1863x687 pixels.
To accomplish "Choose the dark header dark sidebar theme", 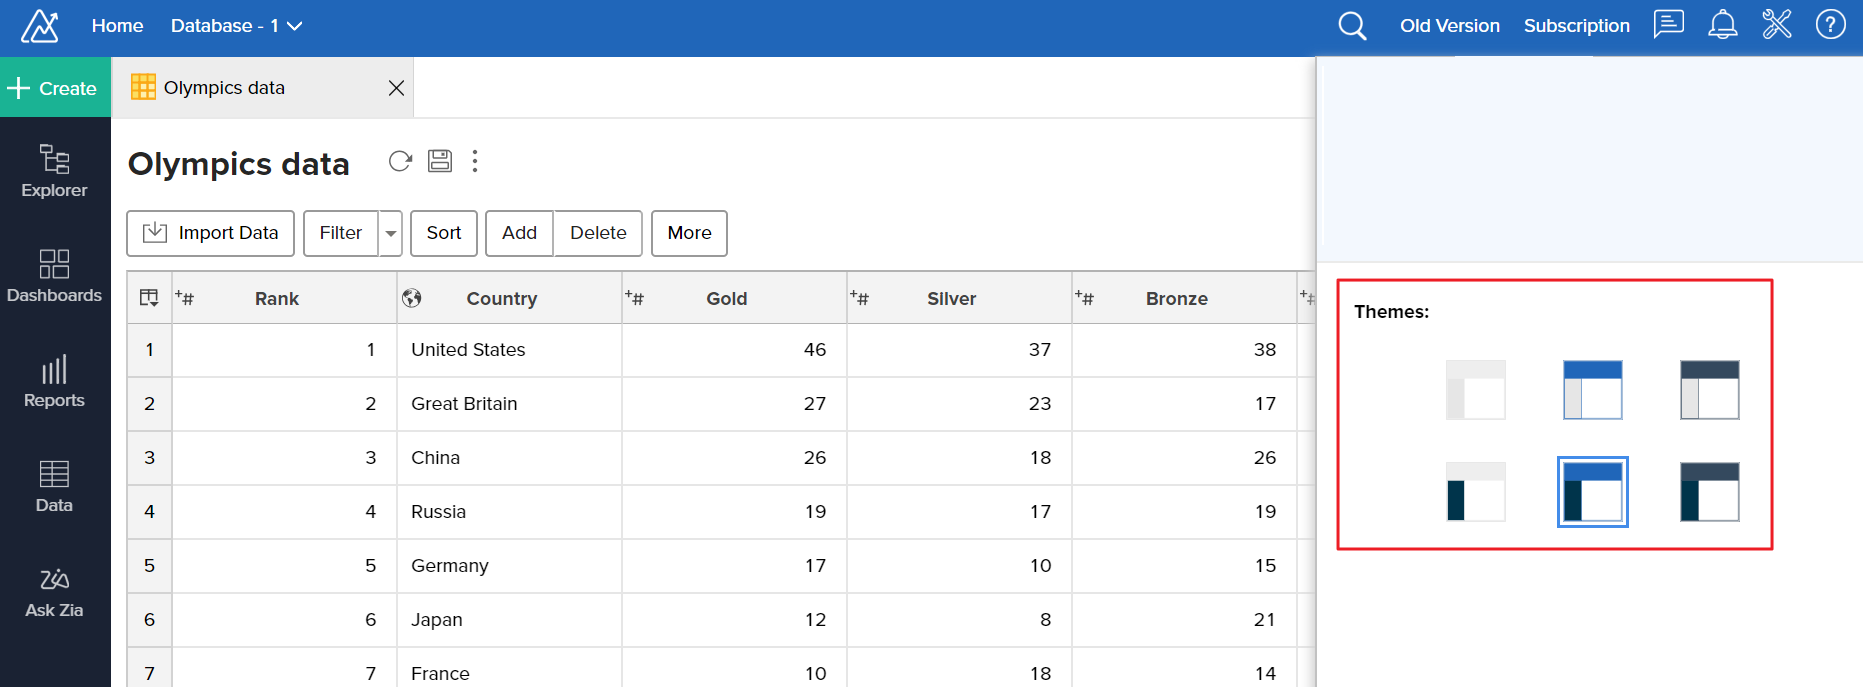I will click(x=1709, y=492).
